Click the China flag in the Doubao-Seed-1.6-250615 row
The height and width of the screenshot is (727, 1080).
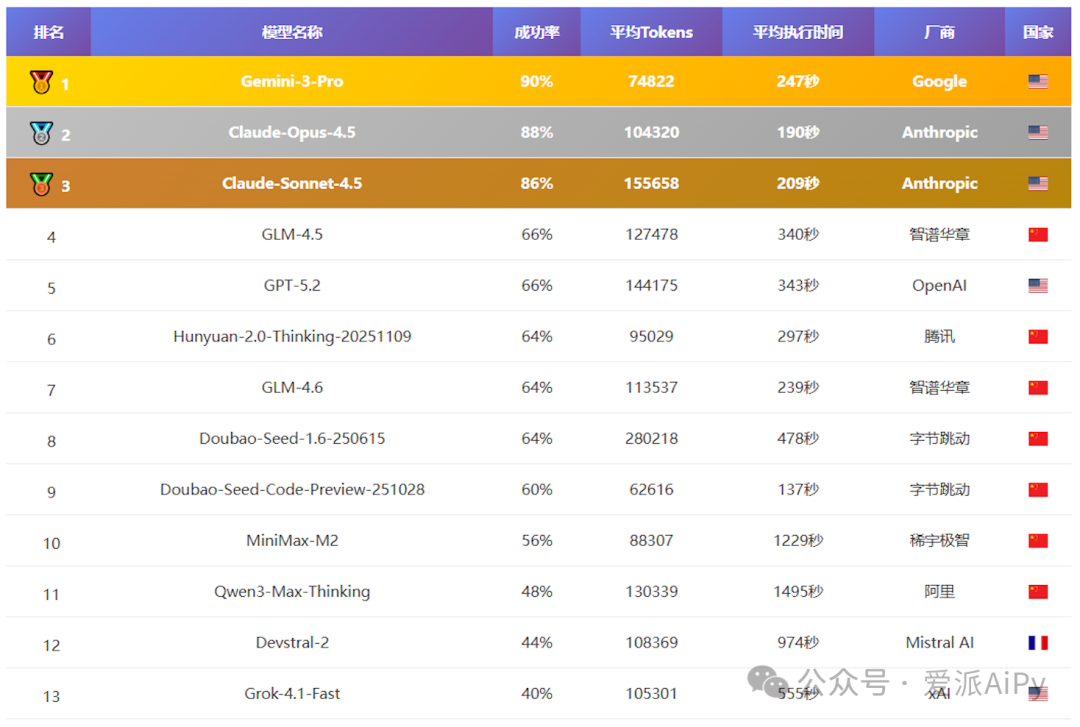pos(1038,438)
